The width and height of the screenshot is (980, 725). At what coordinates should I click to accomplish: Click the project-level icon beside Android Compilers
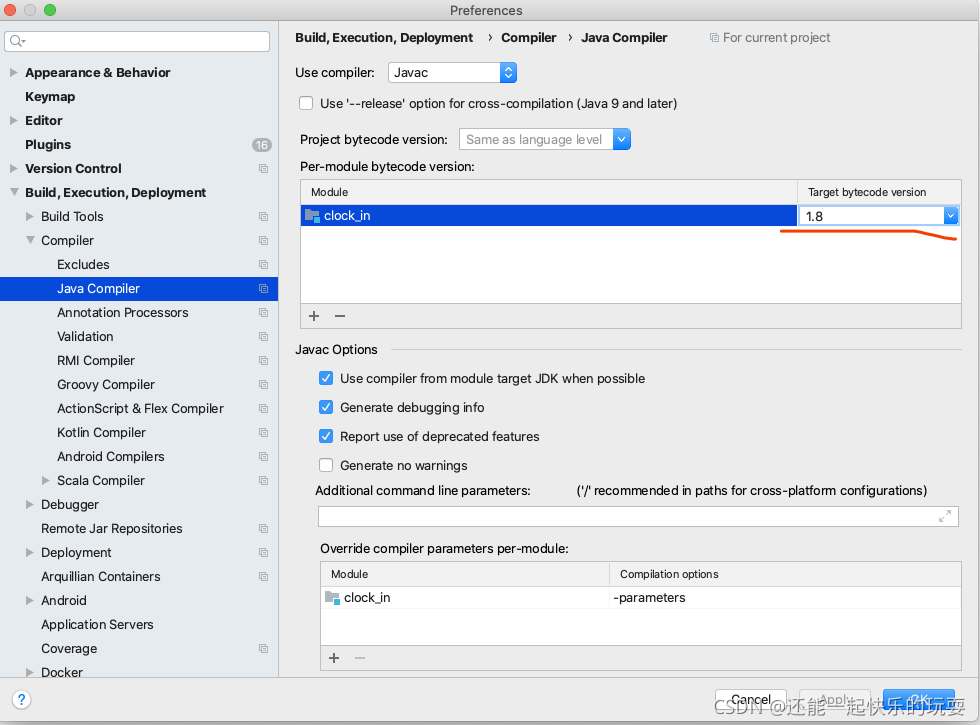click(x=264, y=457)
